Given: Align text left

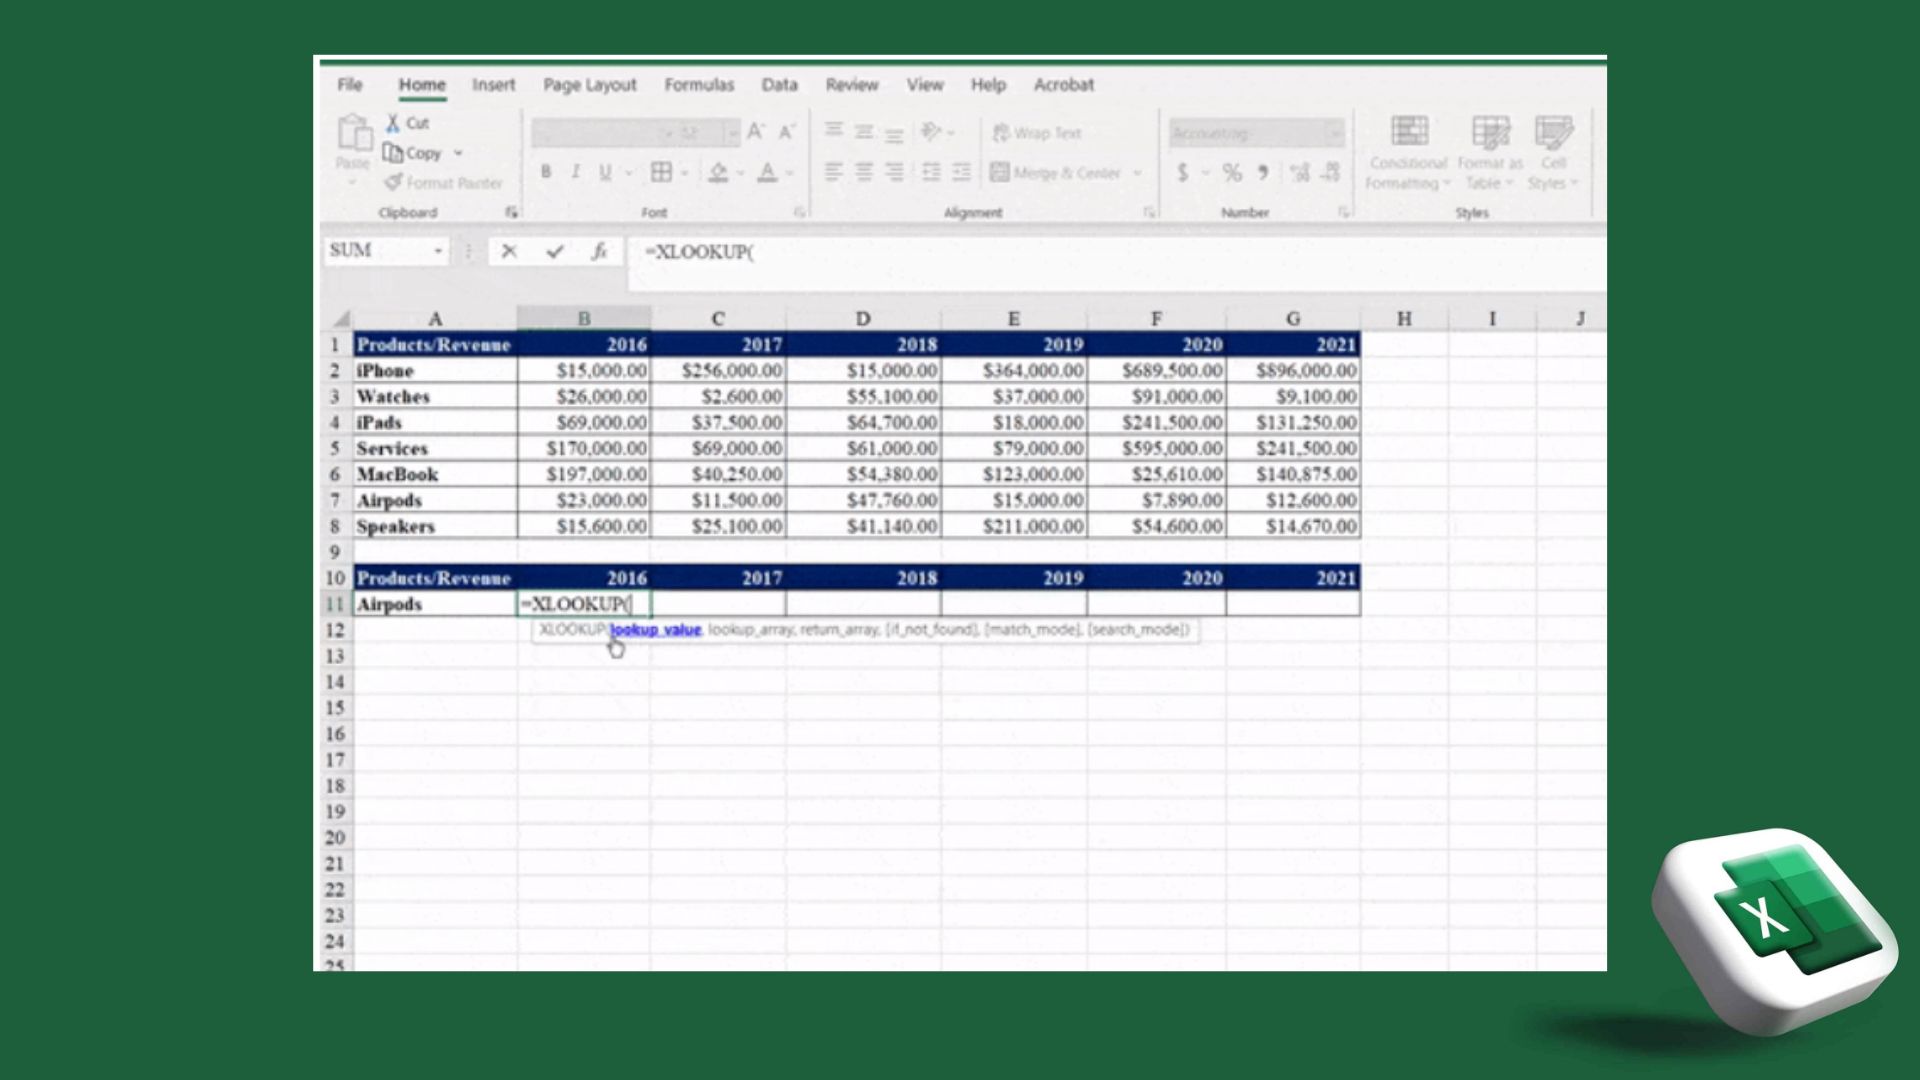Looking at the screenshot, I should click(833, 172).
